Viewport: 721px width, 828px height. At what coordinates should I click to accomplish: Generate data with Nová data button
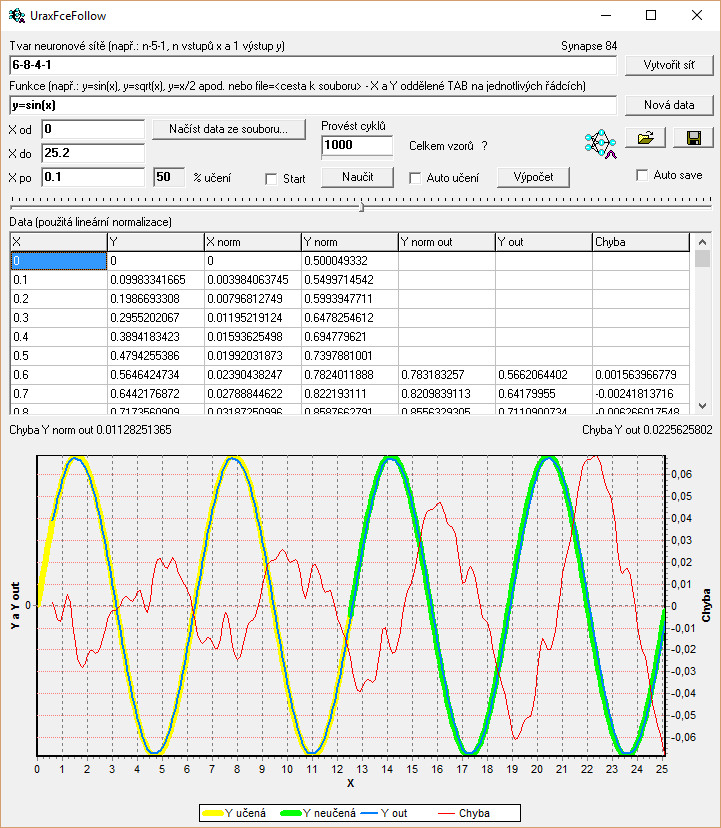669,105
